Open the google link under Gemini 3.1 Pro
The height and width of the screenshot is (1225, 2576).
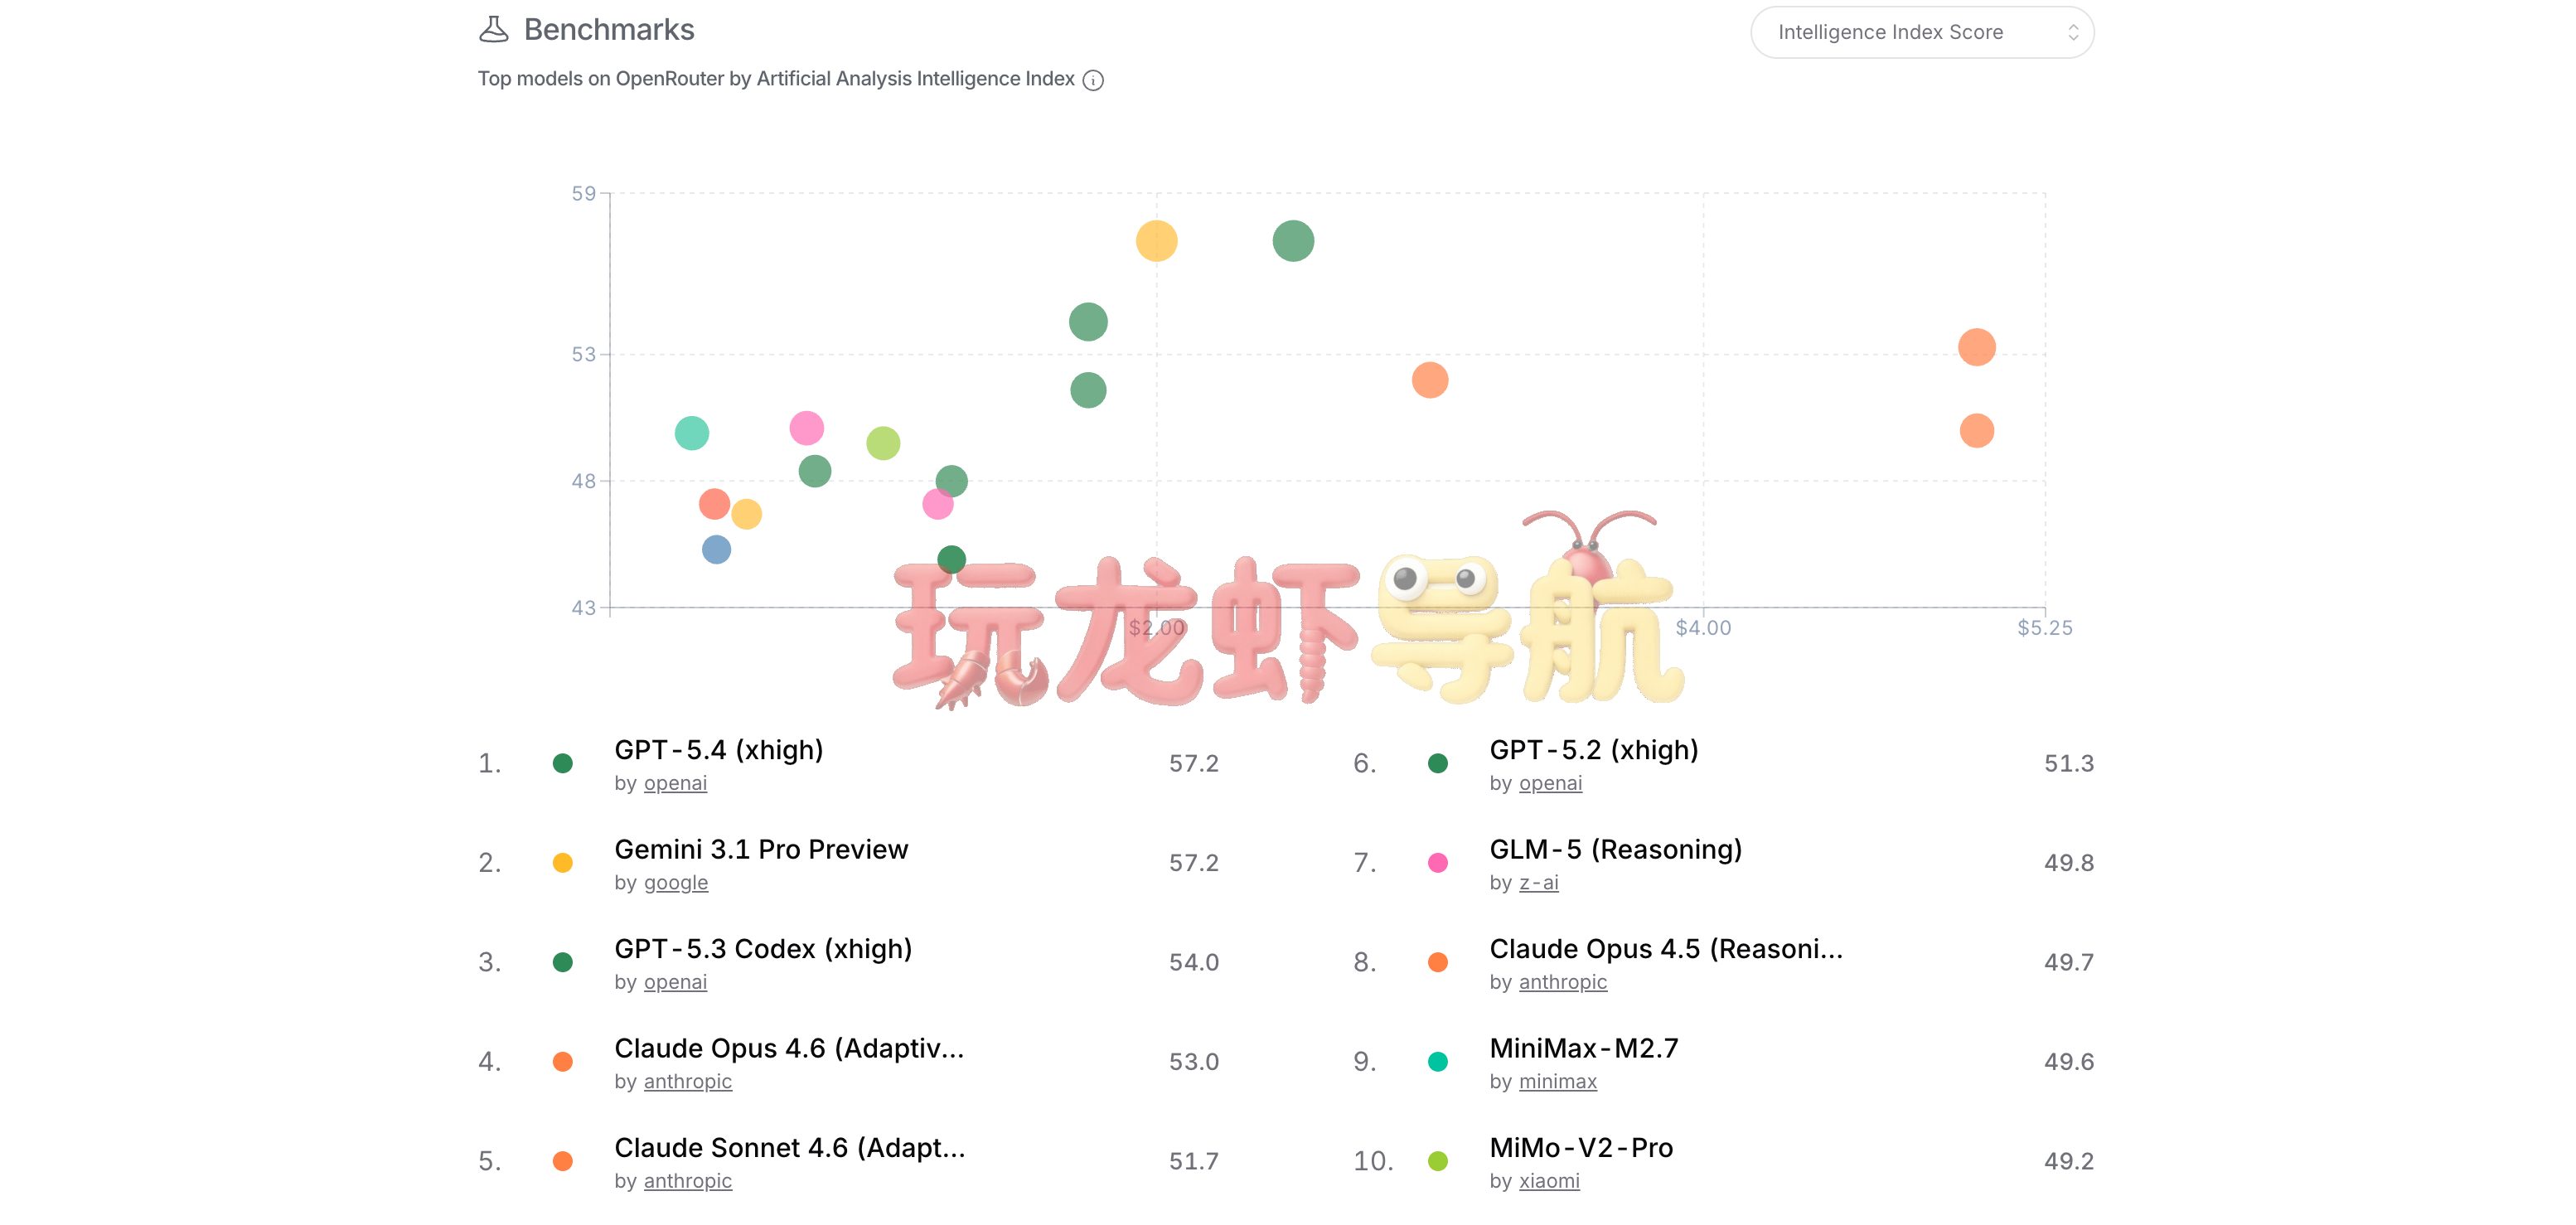[x=676, y=882]
